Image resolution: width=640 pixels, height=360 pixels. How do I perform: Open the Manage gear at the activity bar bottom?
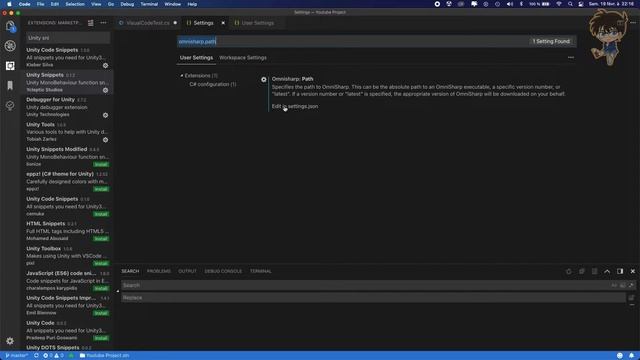pyautogui.click(x=10, y=340)
